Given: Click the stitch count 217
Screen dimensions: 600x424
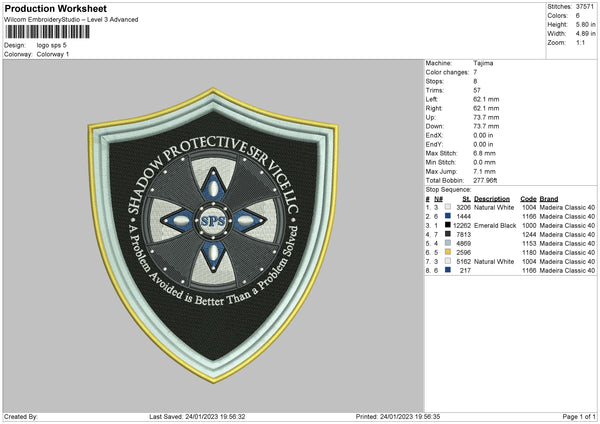Looking at the screenshot, I should point(465,271).
